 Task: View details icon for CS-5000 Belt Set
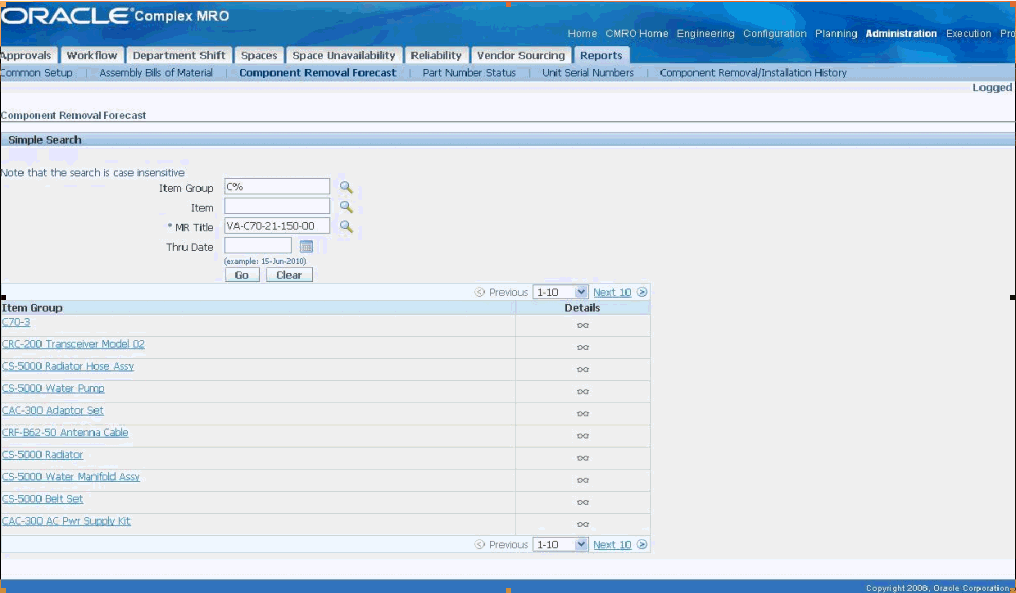[x=583, y=502]
